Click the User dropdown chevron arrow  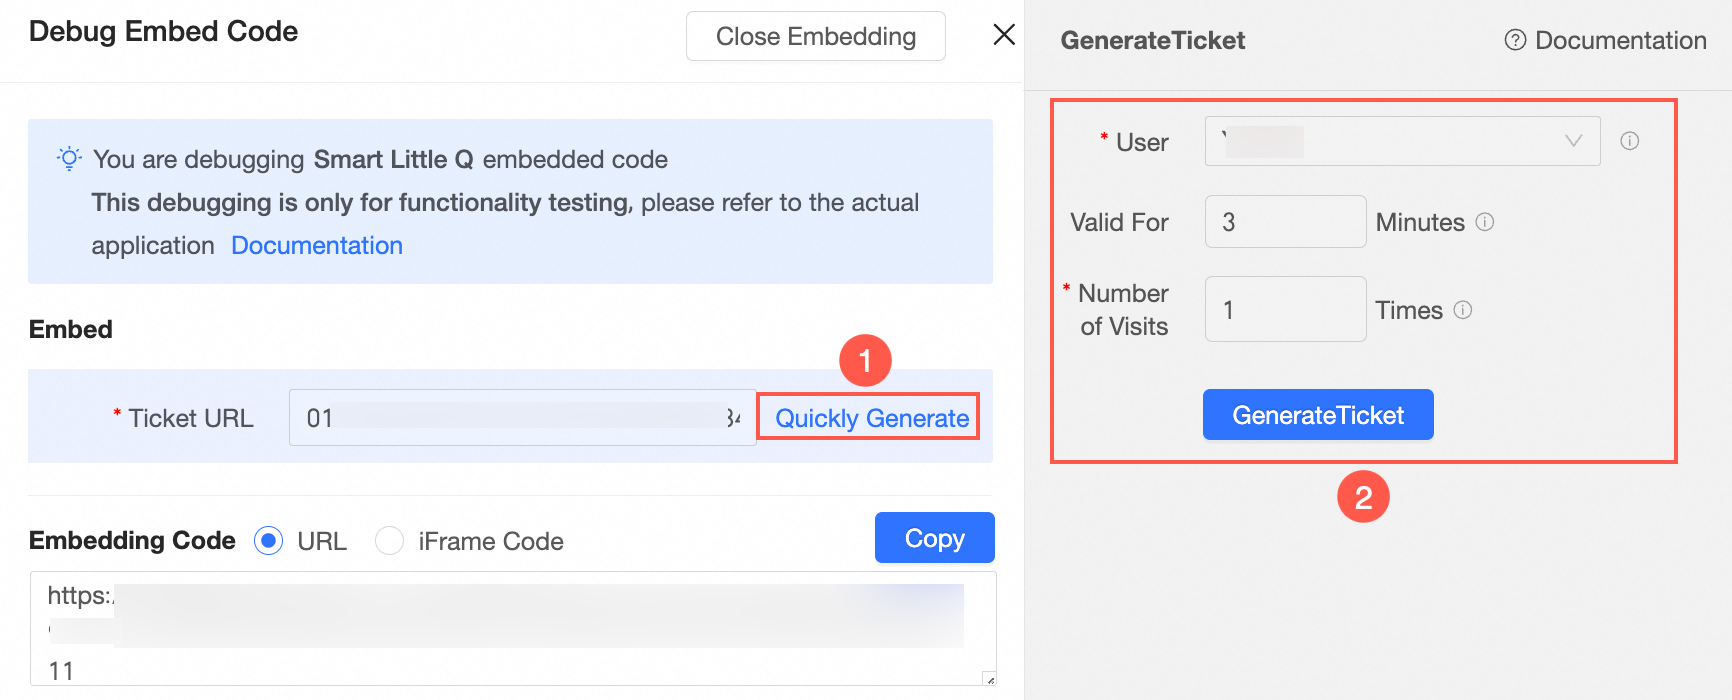1573,142
